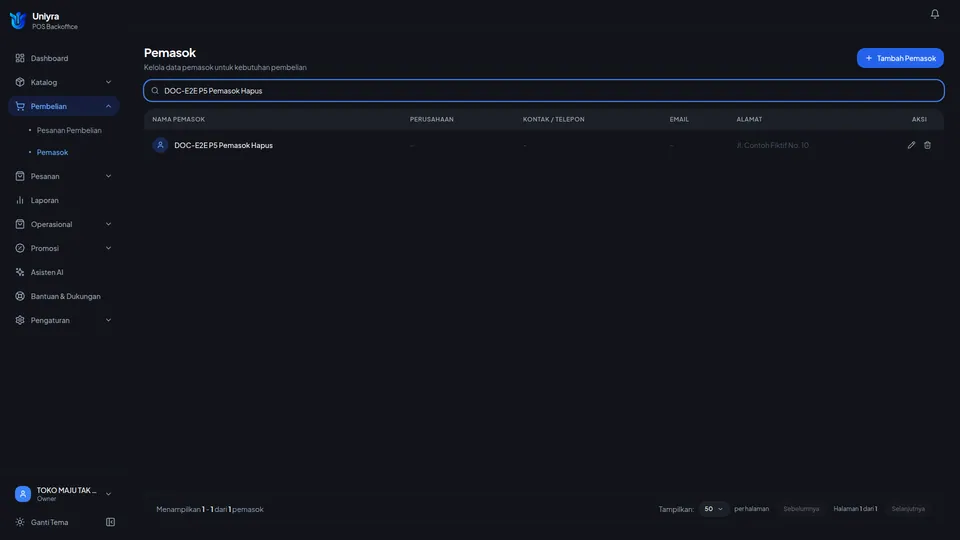960x540 pixels.
Task: Open the notifications bell
Action: (x=934, y=13)
